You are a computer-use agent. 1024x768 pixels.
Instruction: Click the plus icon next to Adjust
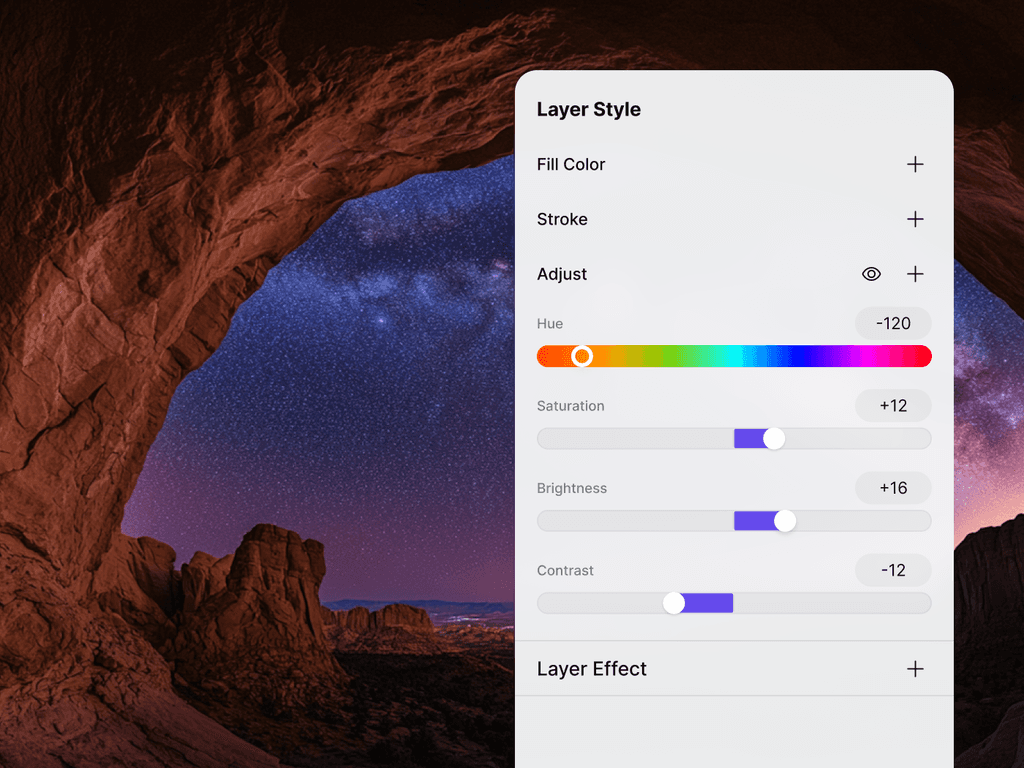pos(915,274)
